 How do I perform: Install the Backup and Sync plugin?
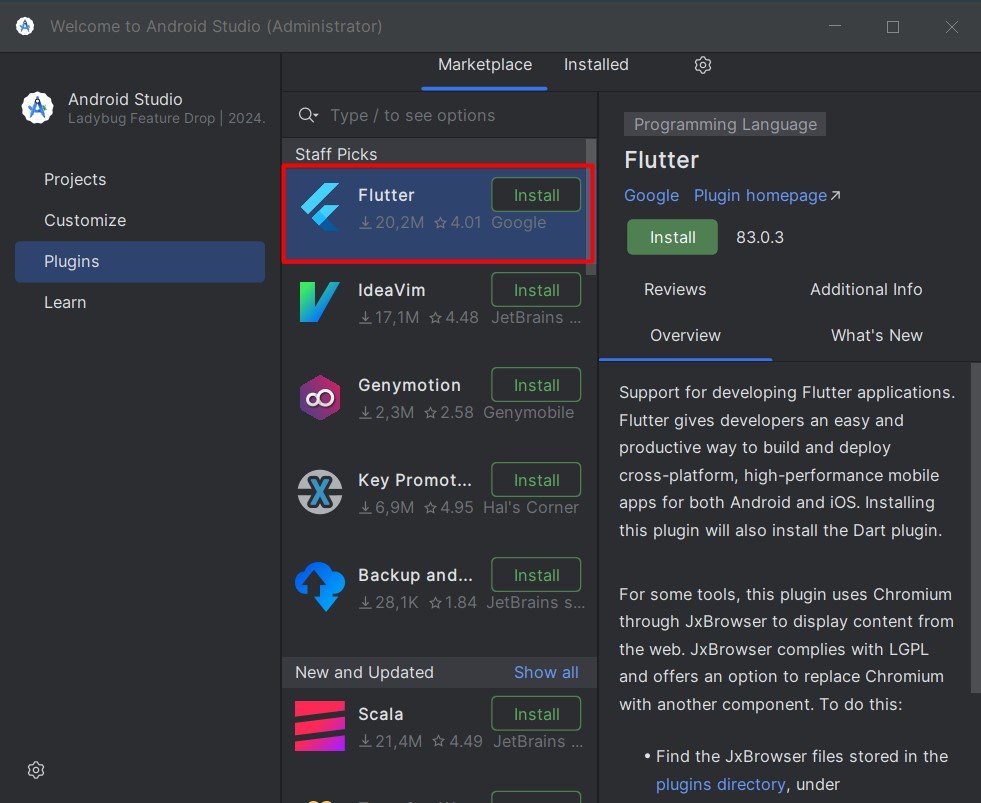[x=536, y=575]
